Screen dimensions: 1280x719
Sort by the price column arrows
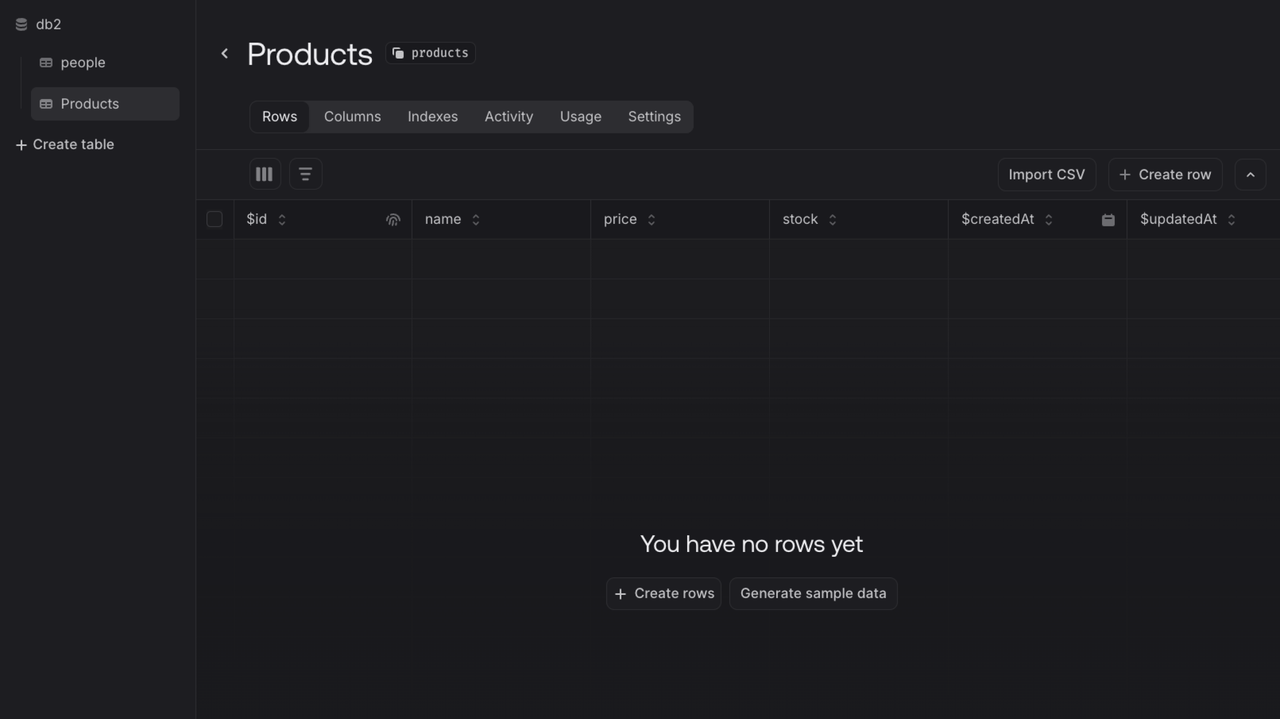tap(651, 220)
